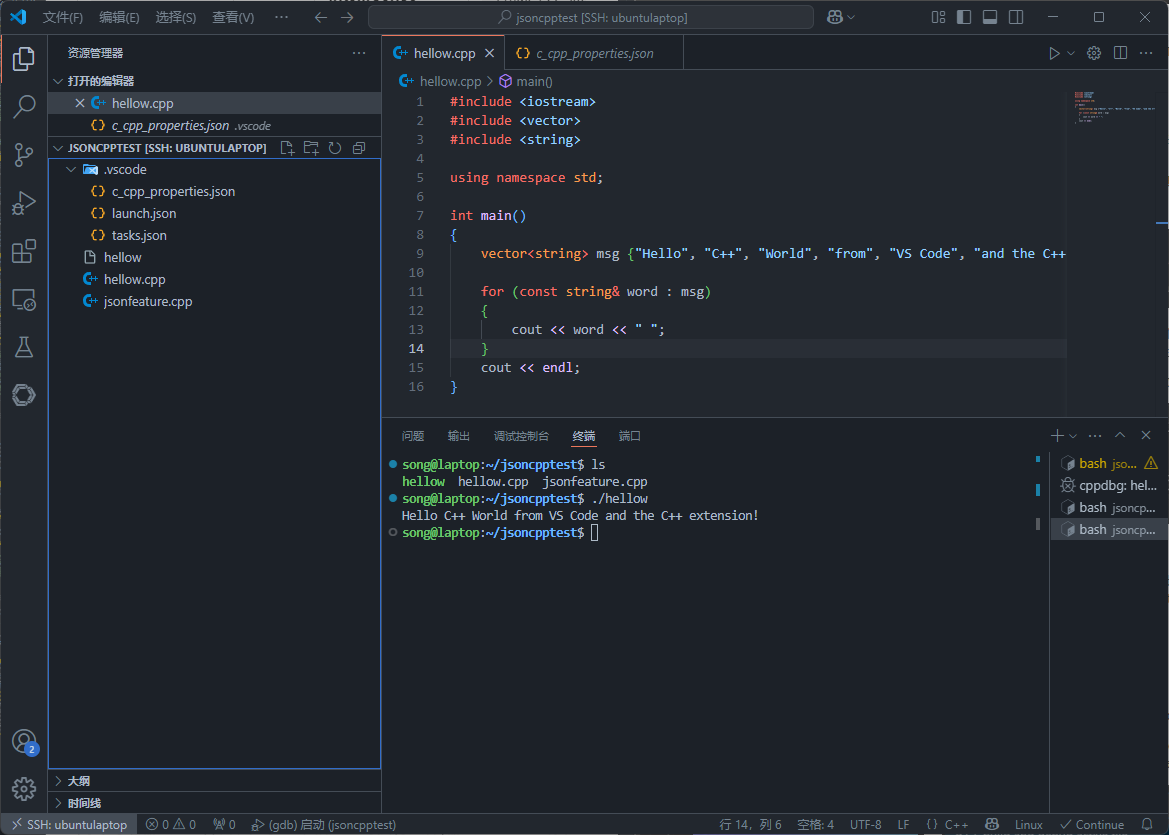Click the UTF-8 encoding in status bar
The image size is (1169, 835).
[x=865, y=825]
